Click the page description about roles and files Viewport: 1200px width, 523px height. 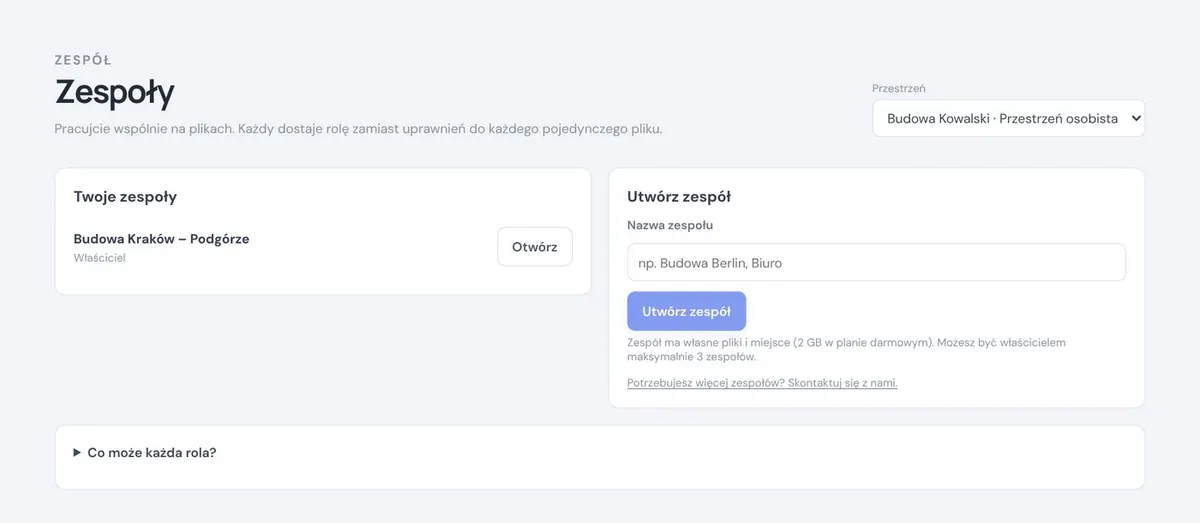click(x=358, y=129)
